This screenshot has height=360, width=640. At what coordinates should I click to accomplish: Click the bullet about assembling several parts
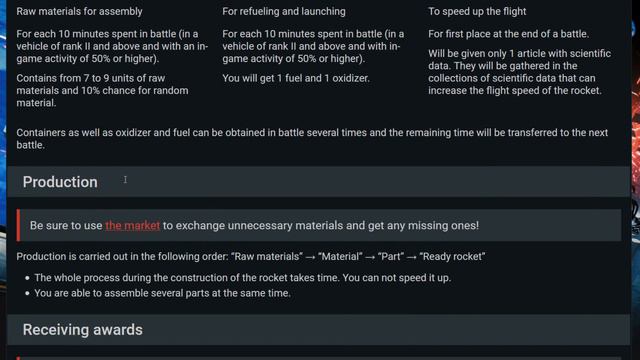coord(162,293)
